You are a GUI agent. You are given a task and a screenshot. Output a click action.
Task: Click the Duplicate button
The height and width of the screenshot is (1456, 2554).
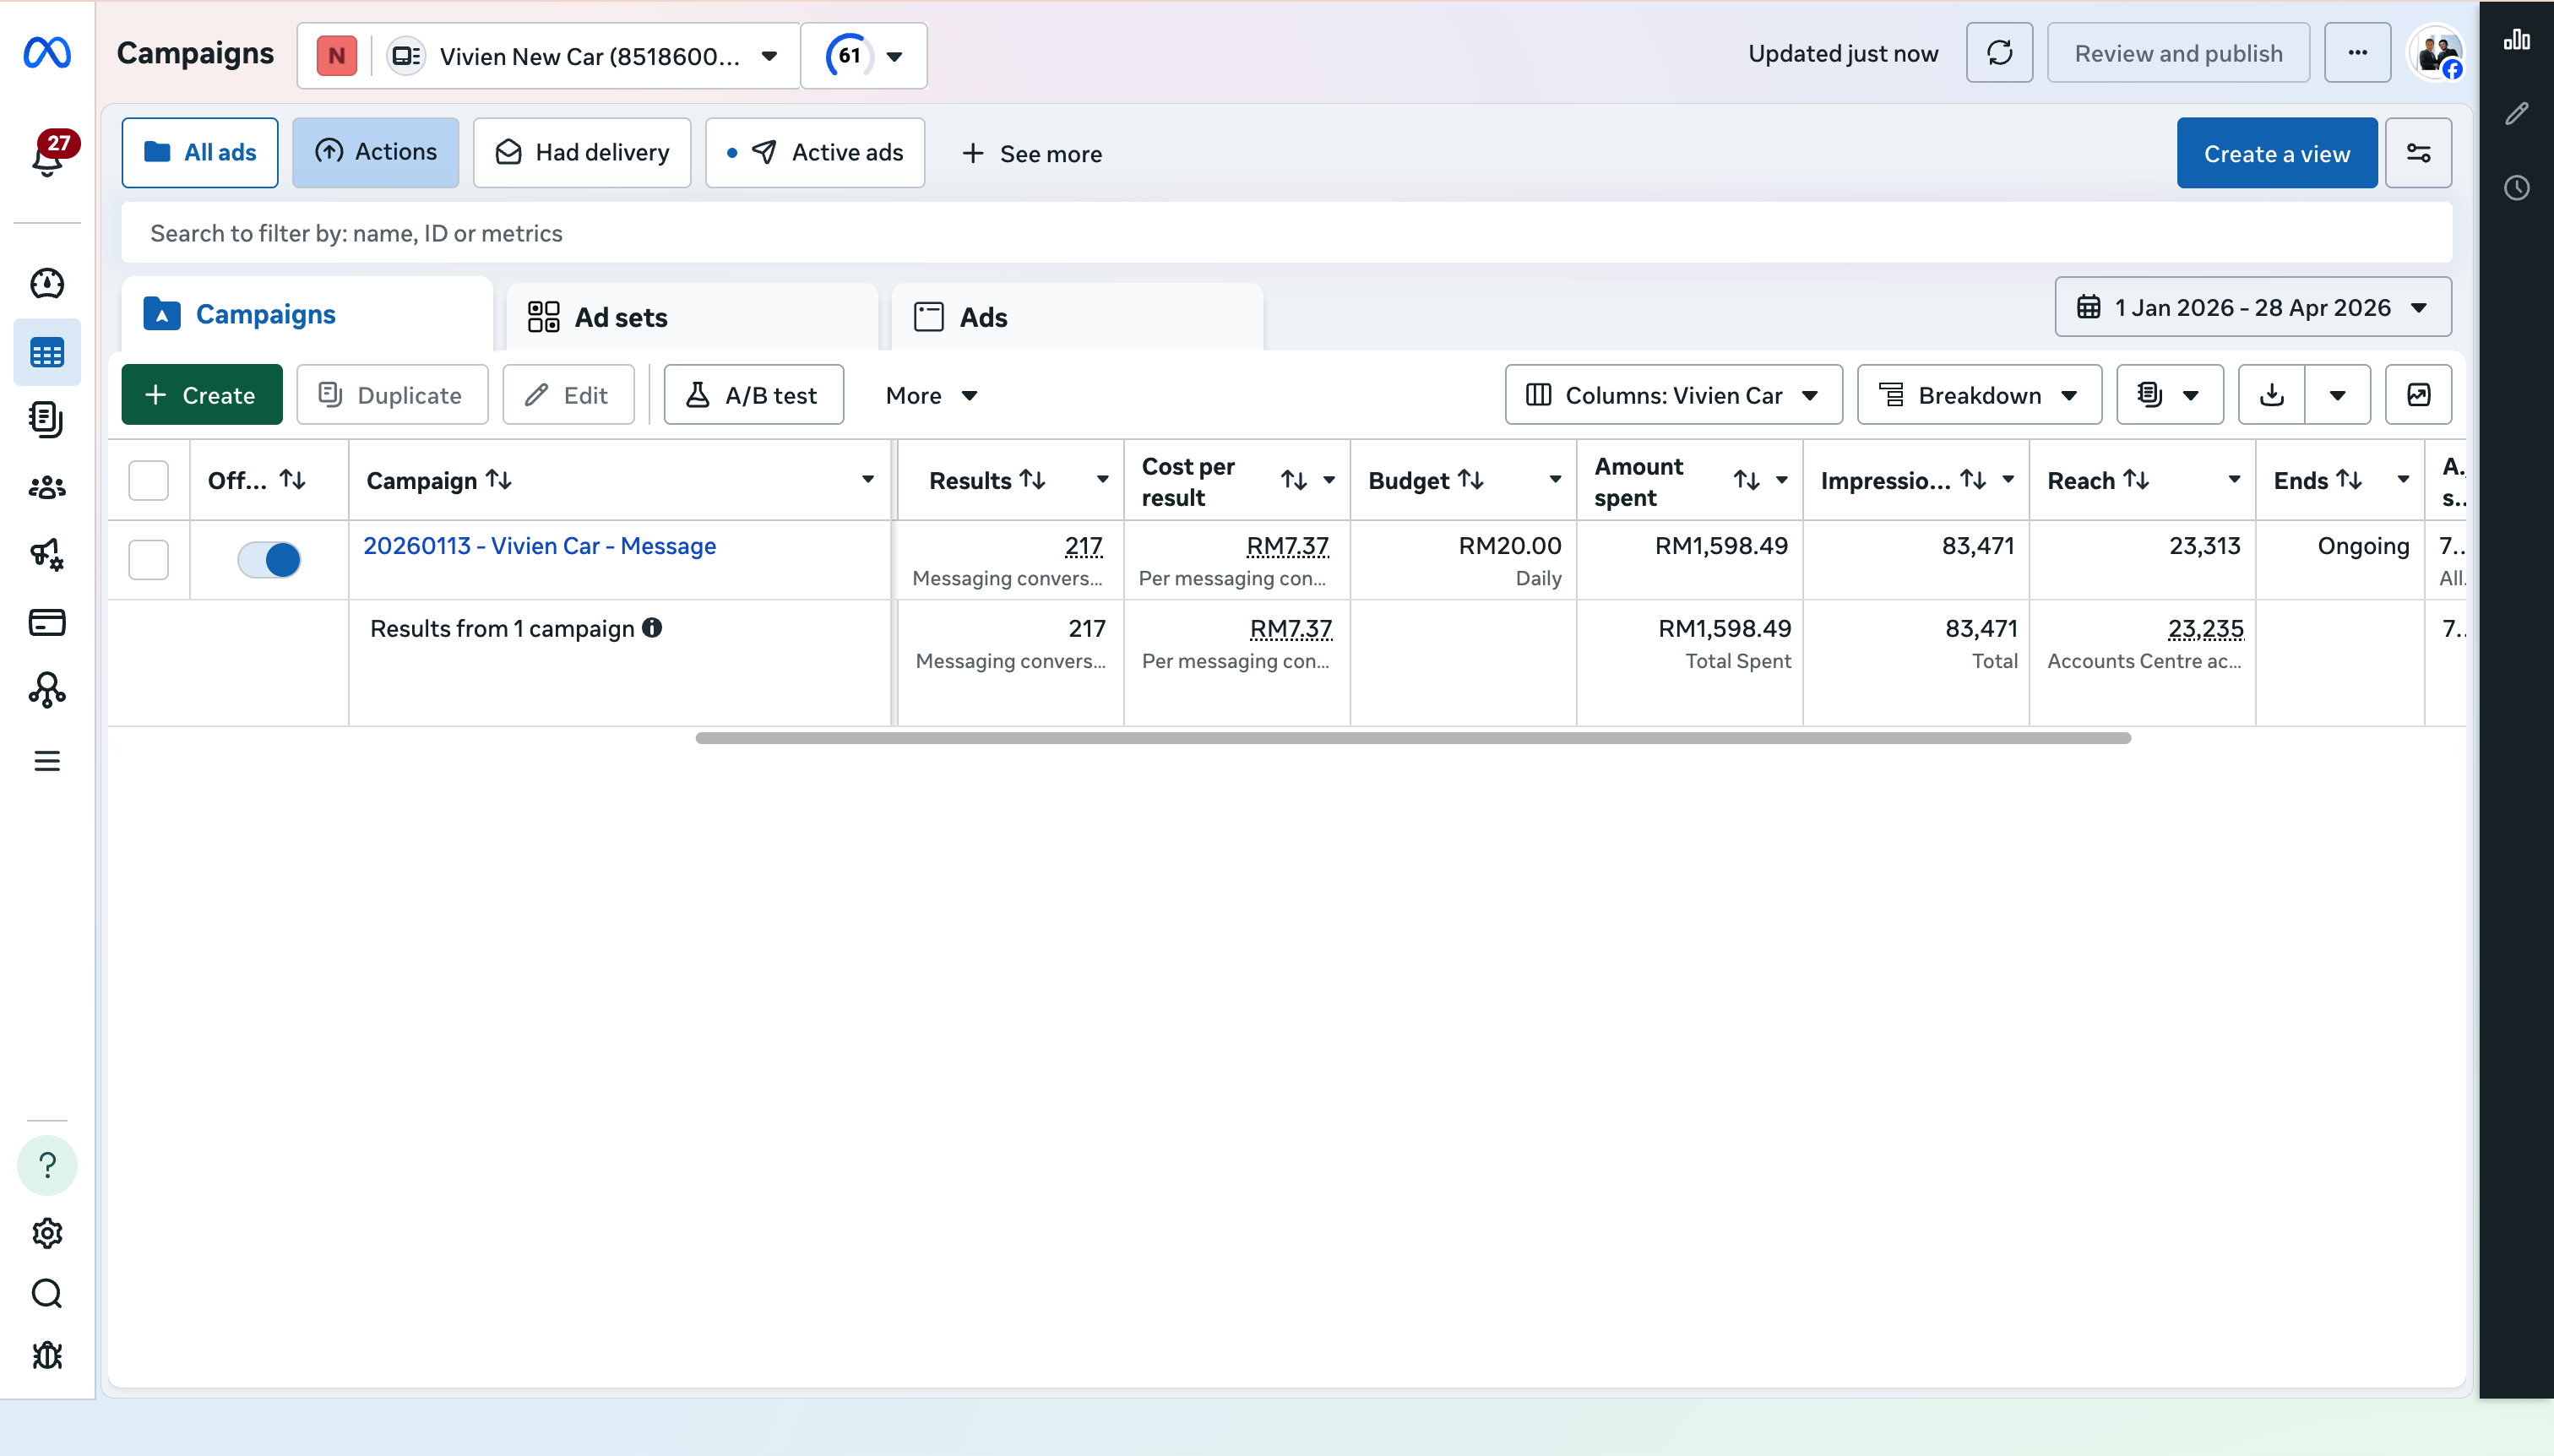tap(392, 395)
